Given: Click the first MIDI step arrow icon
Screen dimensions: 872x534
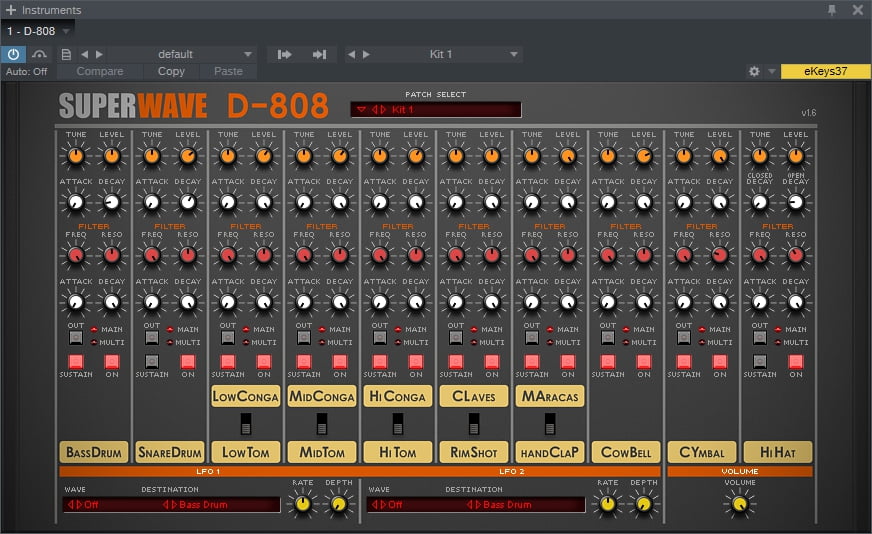Looking at the screenshot, I should (285, 54).
